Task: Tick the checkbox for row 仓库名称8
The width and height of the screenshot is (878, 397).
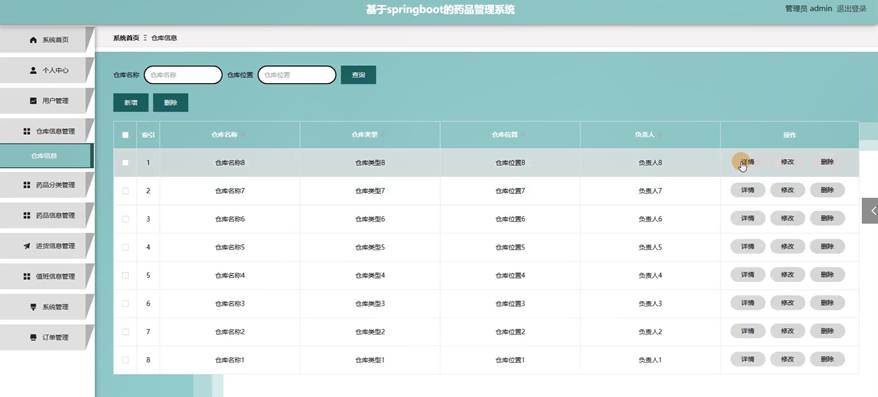Action: pyautogui.click(x=125, y=162)
